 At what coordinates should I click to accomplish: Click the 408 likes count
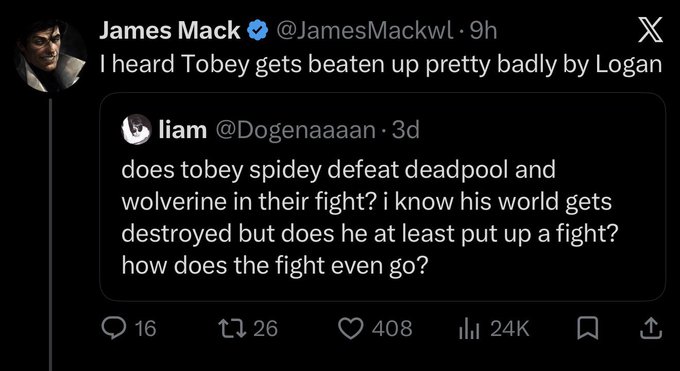click(392, 328)
